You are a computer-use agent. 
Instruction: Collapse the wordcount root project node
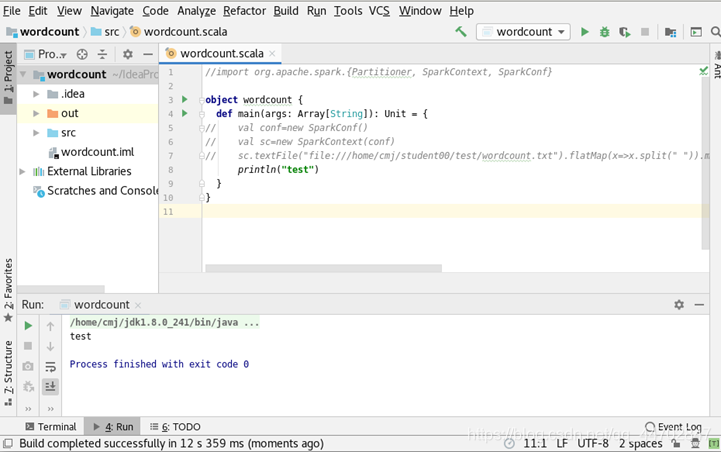click(x=23, y=74)
